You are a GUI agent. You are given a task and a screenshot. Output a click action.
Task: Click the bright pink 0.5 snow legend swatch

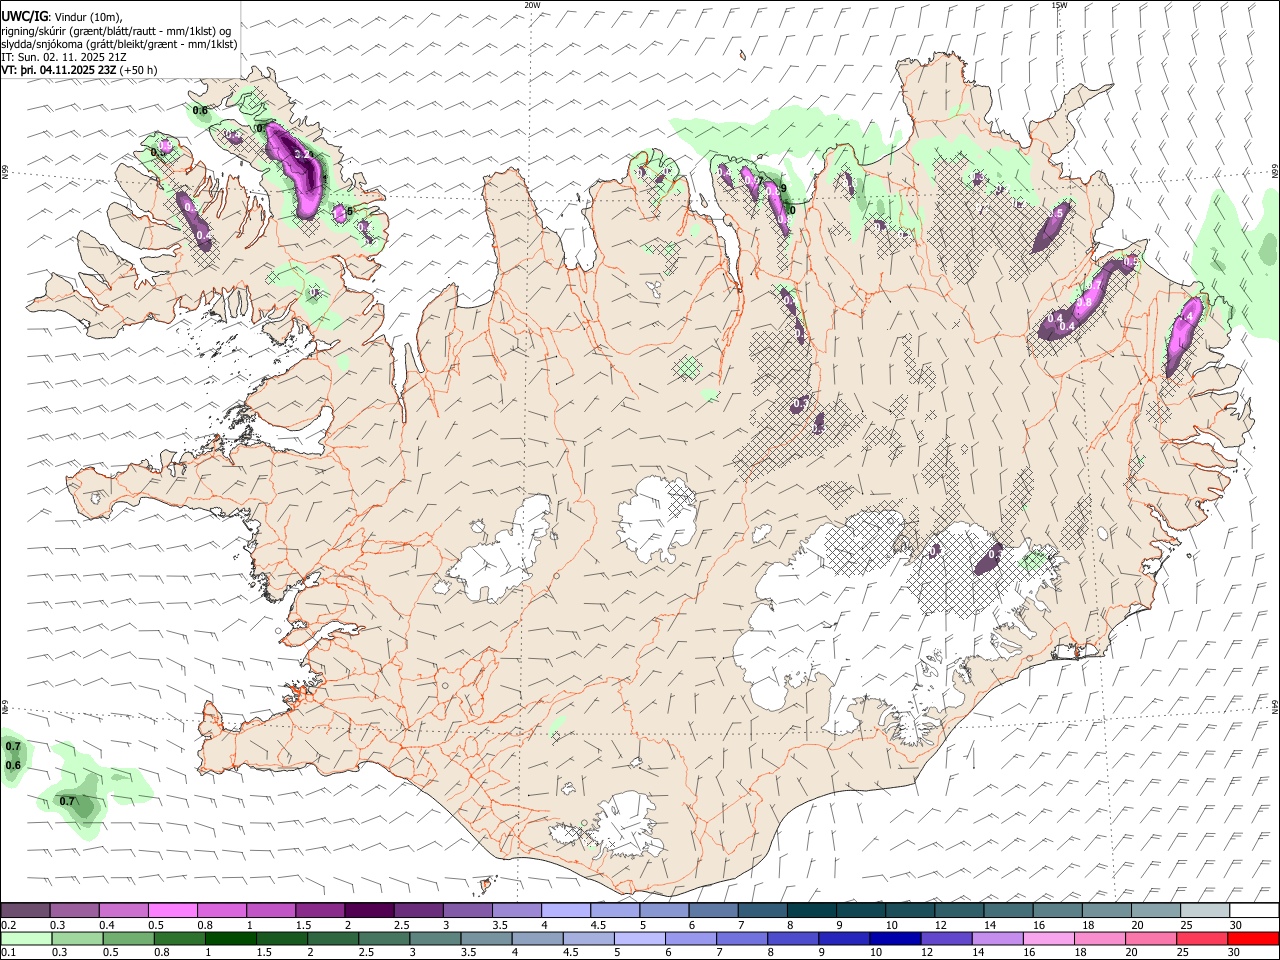[x=172, y=911]
